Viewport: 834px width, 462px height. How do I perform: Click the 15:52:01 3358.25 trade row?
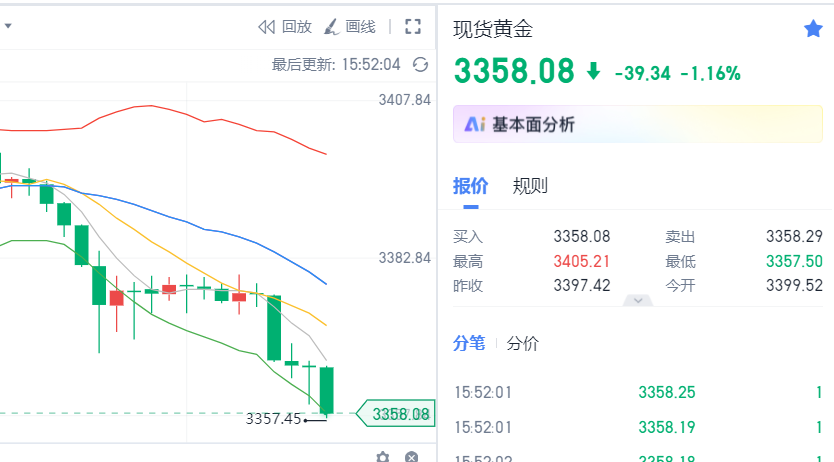point(638,392)
